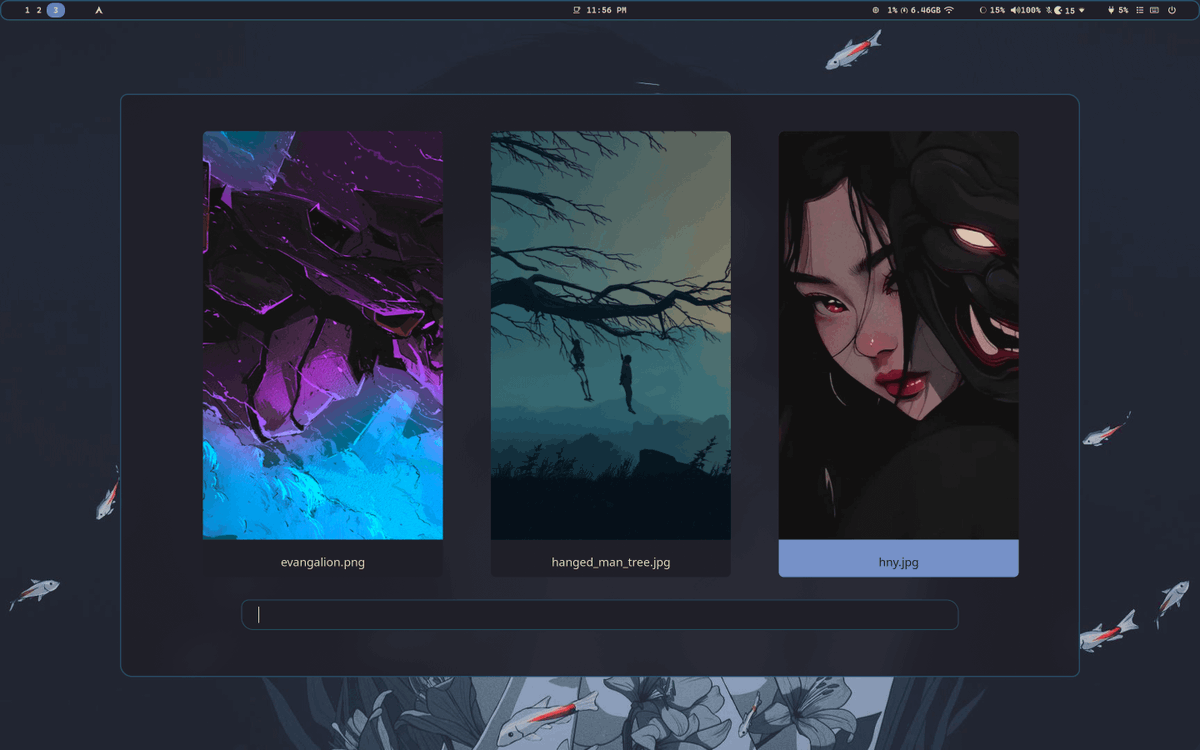
Task: Click the highlighted hny.jpg file name label
Action: point(899,562)
